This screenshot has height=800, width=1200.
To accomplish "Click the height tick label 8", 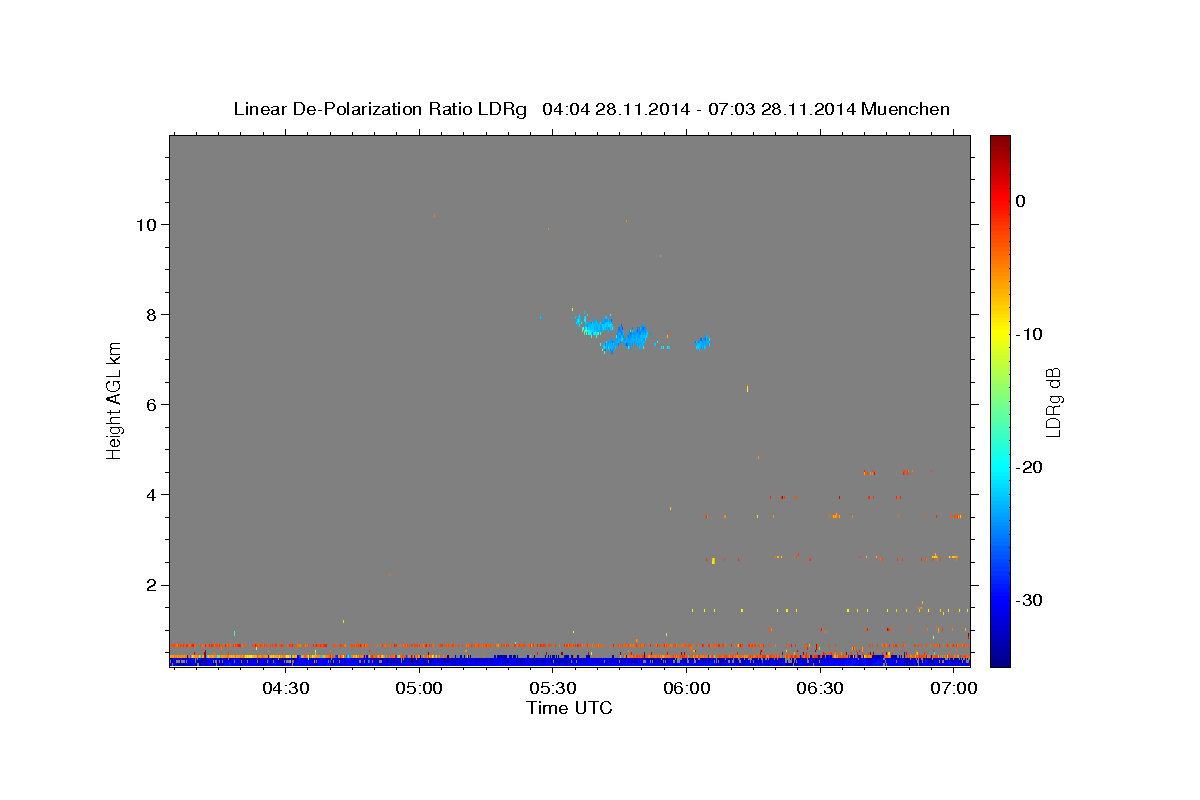I will click(154, 314).
